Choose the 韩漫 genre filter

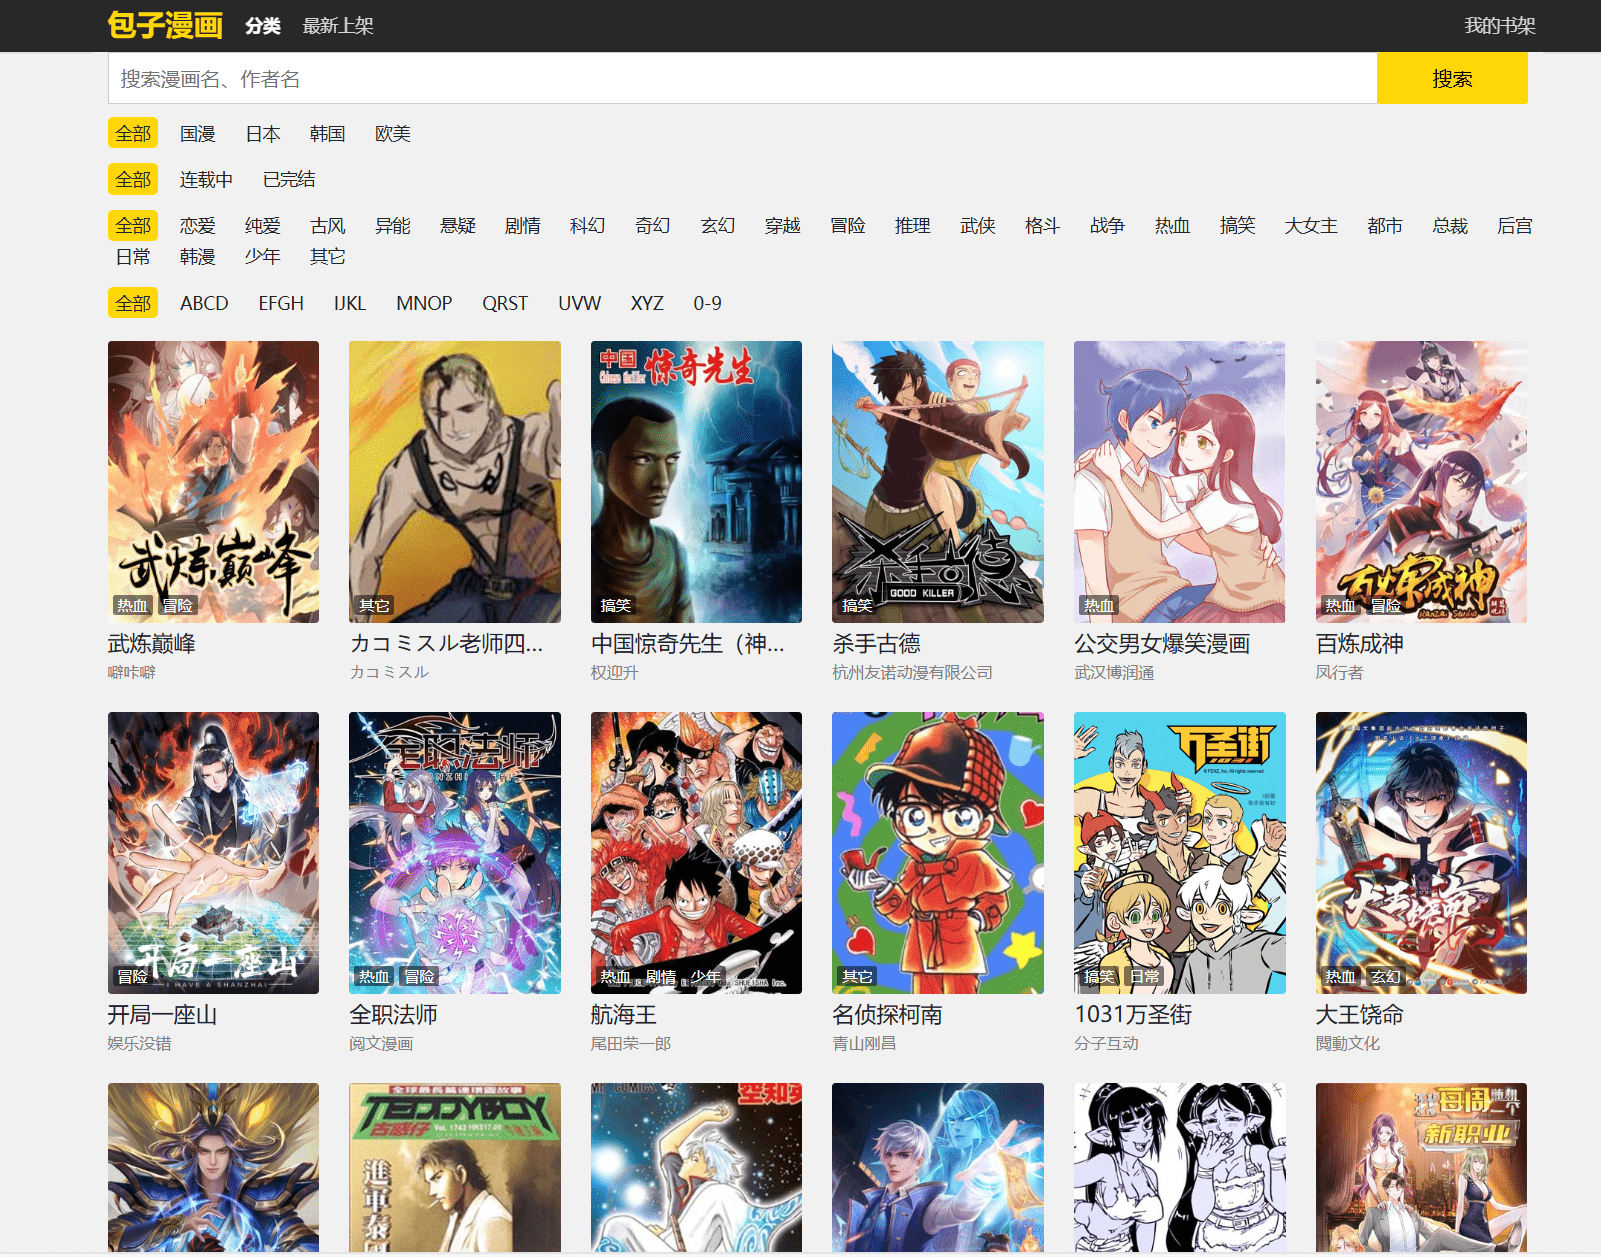[x=198, y=257]
